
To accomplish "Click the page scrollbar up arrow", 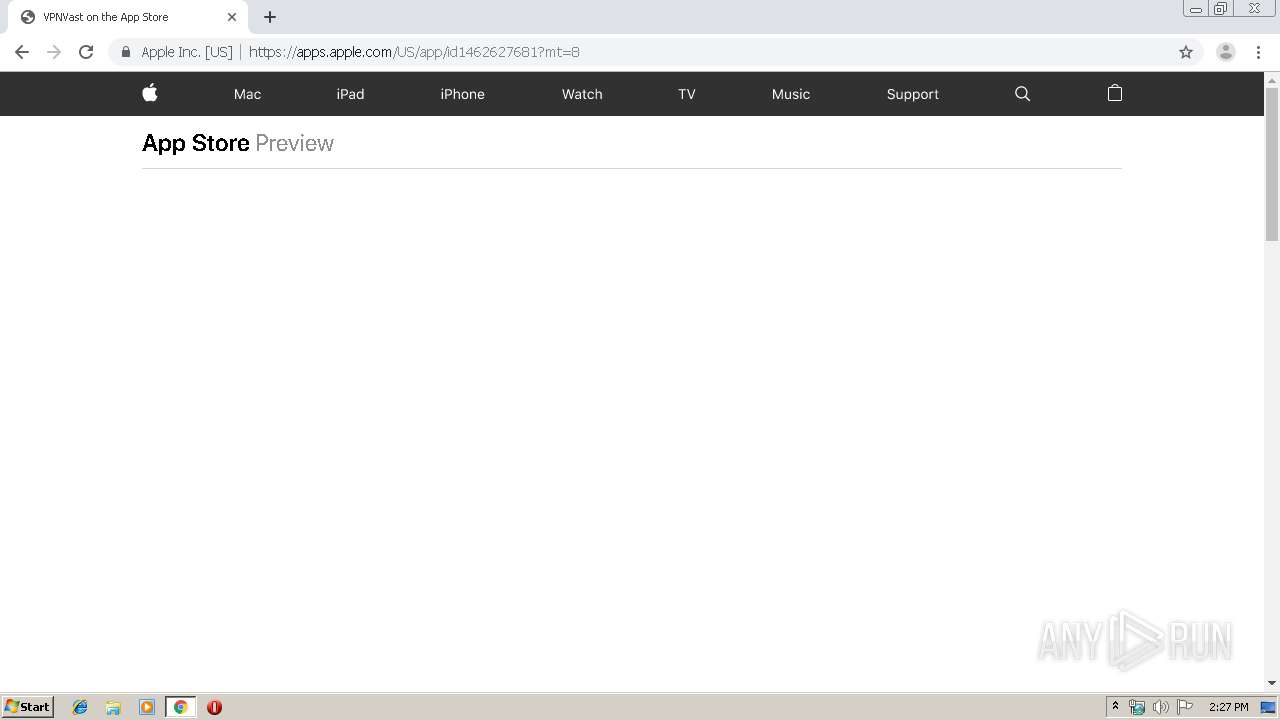I will pyautogui.click(x=1272, y=79).
